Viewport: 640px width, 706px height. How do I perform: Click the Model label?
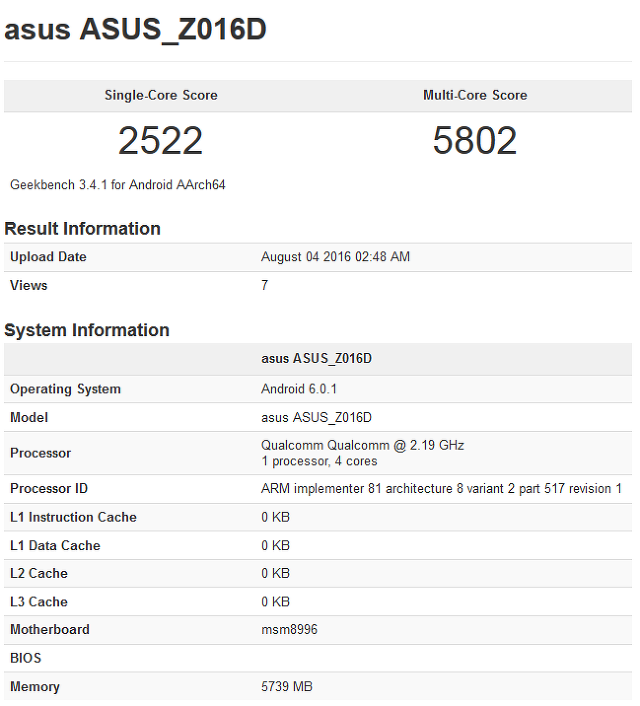tap(29, 417)
